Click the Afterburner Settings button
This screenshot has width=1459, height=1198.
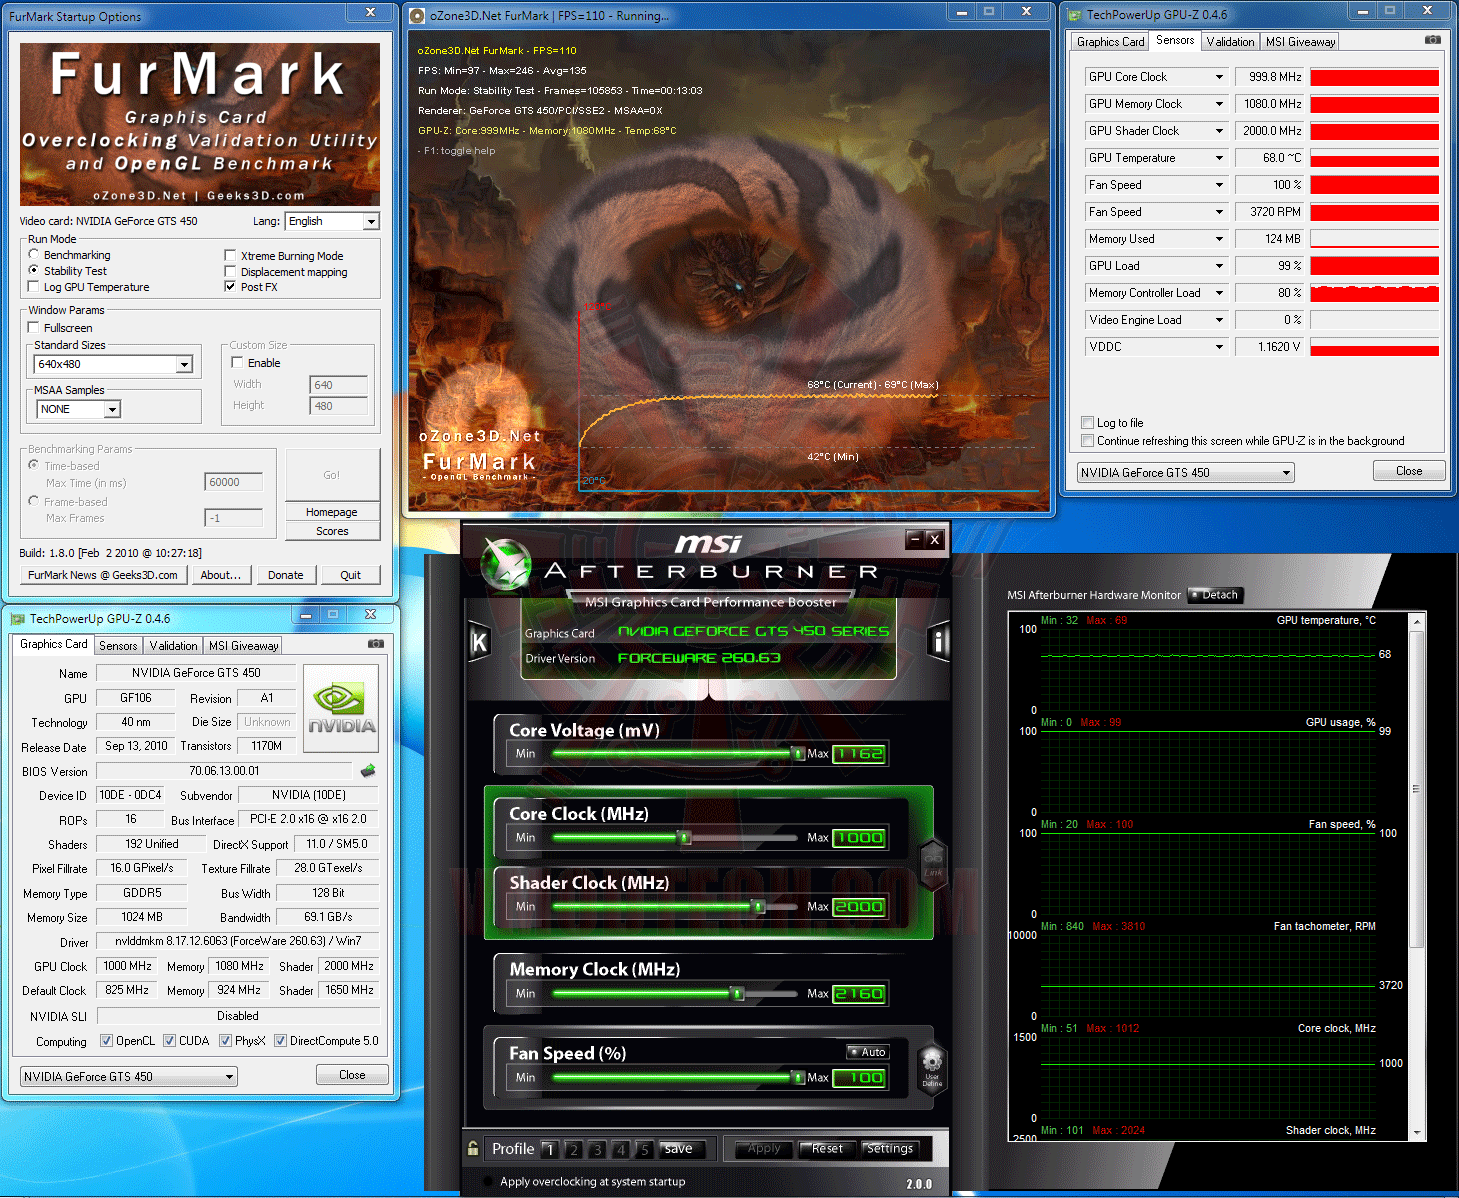(890, 1149)
